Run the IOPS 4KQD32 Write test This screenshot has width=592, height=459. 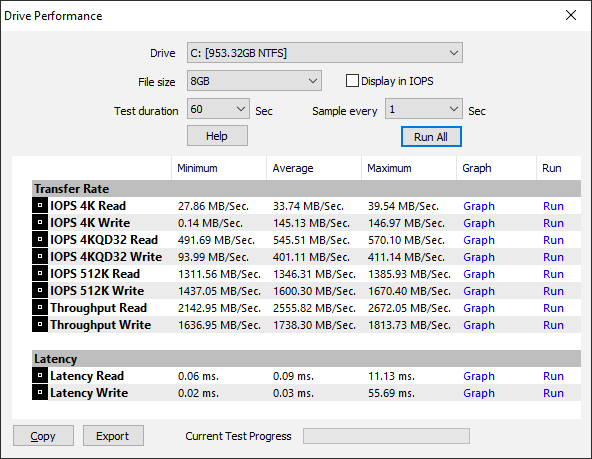[553, 257]
